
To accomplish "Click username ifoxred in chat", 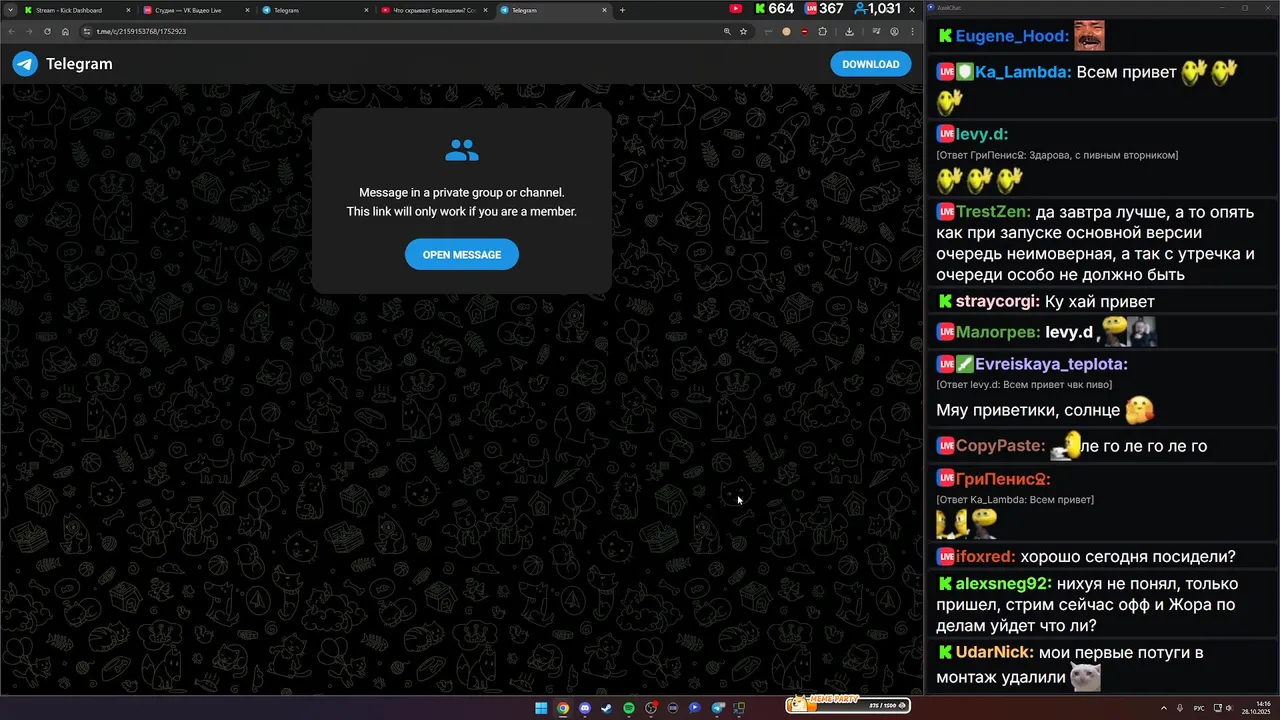I will coord(986,557).
